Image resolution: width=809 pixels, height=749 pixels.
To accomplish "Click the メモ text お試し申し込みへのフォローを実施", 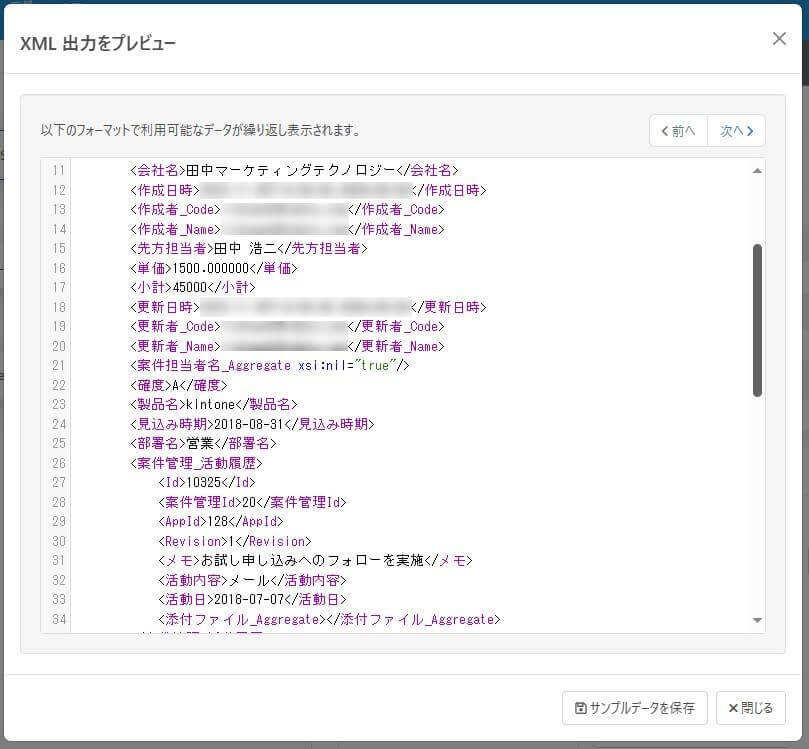I will point(312,560).
